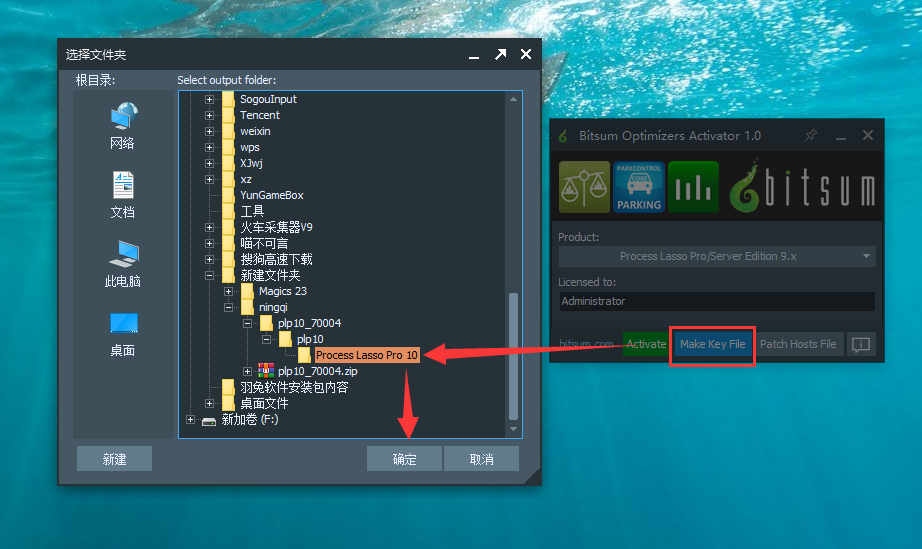
Task: Collapse the 新建文件夹 folder node
Action: 209,275
